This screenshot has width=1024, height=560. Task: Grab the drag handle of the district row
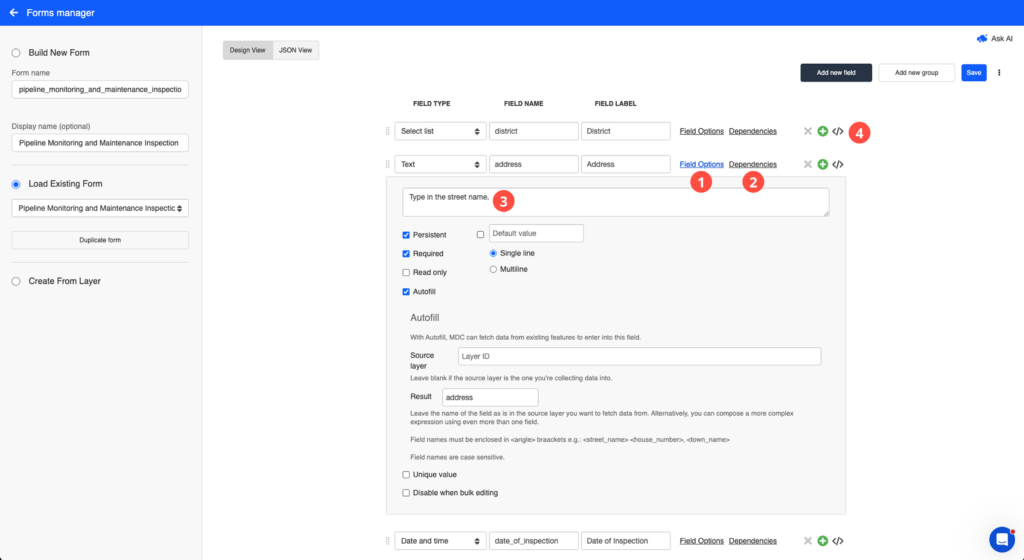(x=387, y=131)
